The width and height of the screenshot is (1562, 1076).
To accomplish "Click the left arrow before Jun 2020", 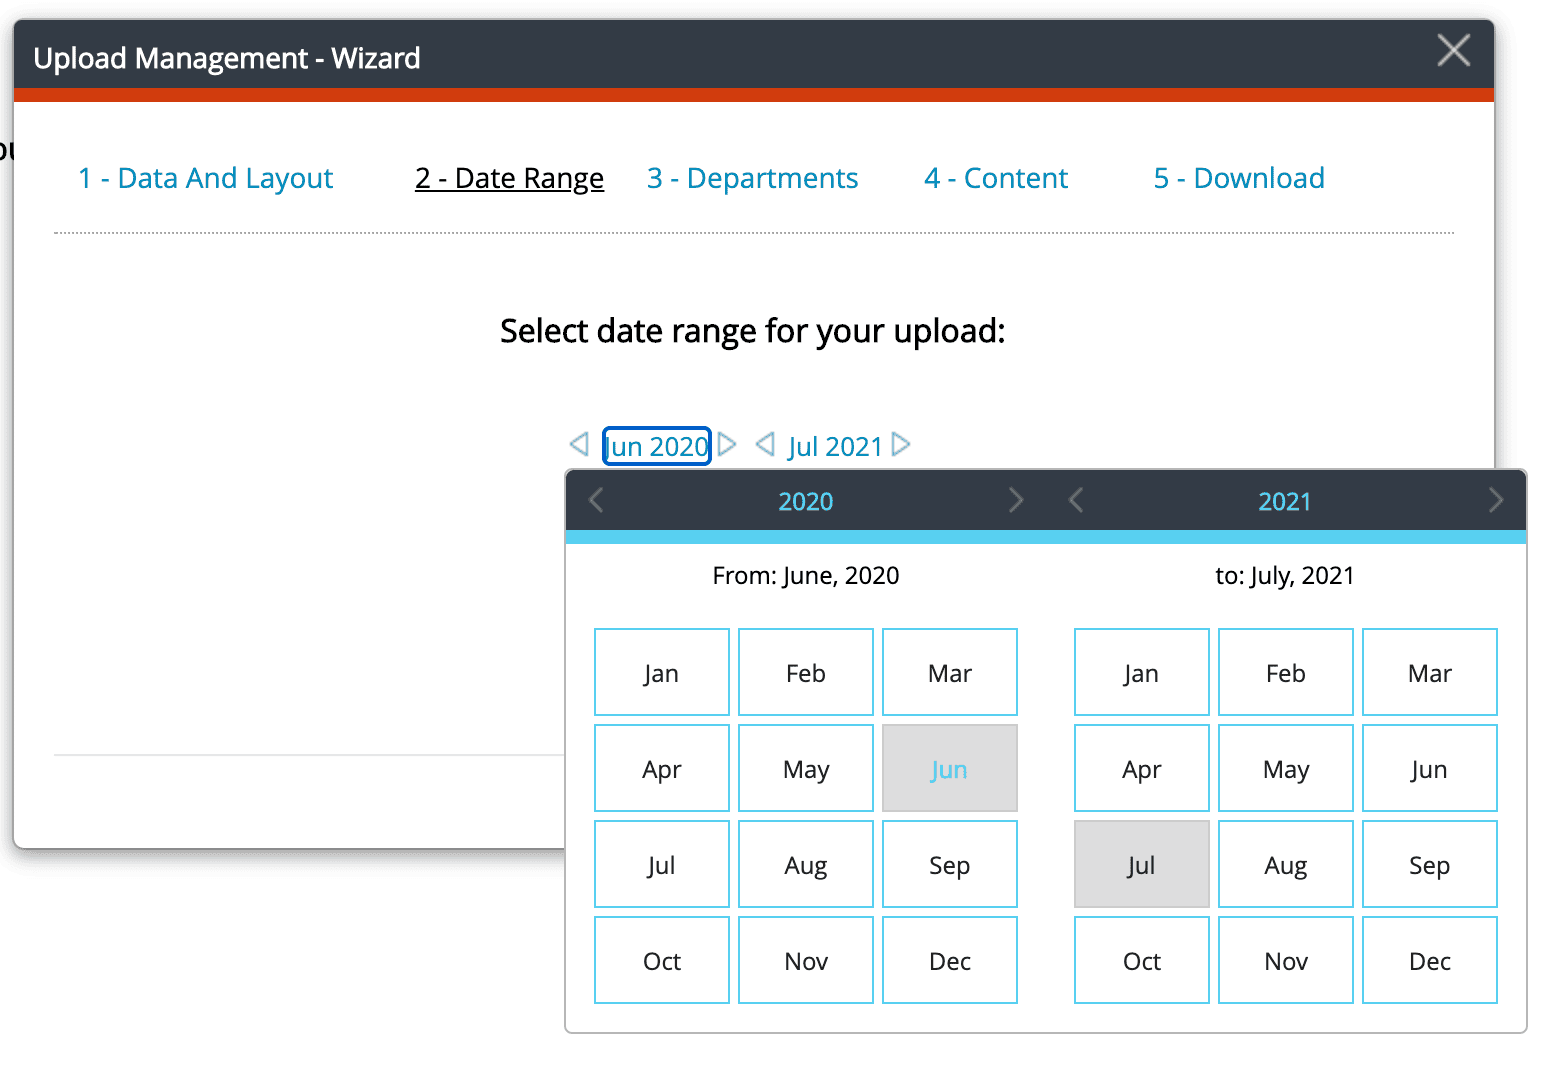I will click(x=579, y=444).
